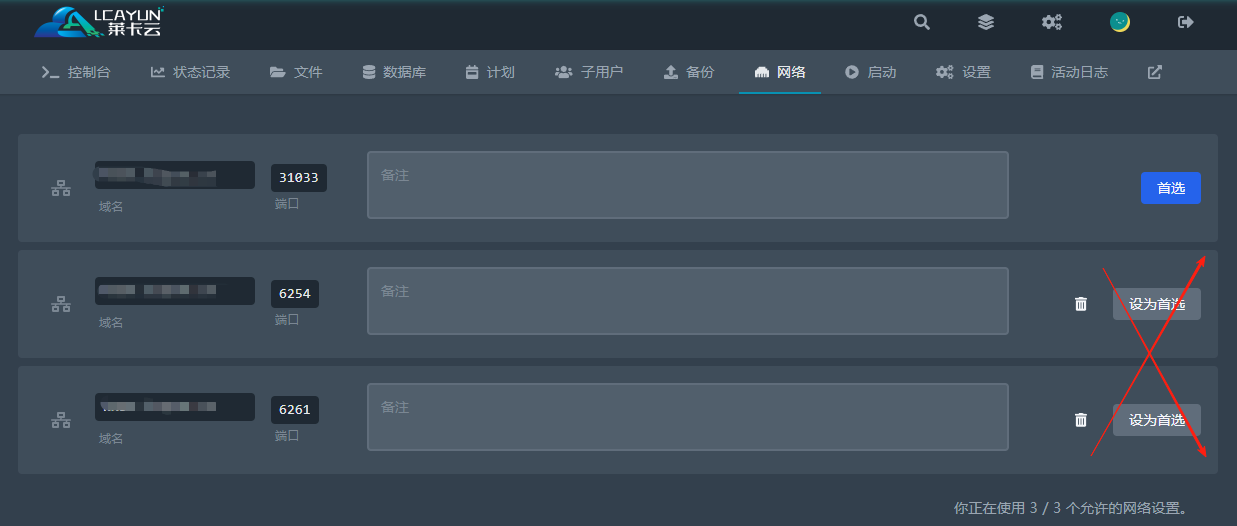The image size is (1237, 526).
Task: Click the external link icon in nav
Action: (1155, 72)
